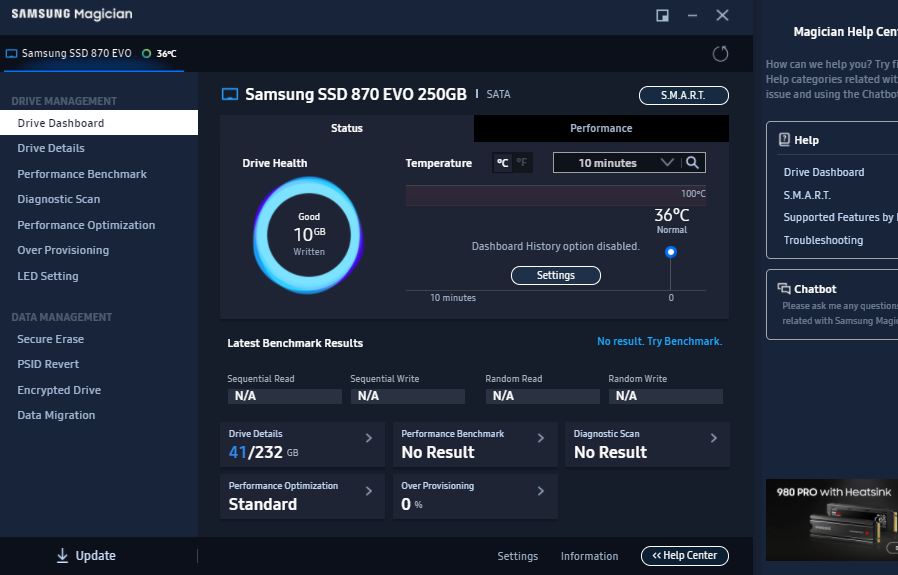Click the Sequential Read N/A value

point(285,396)
